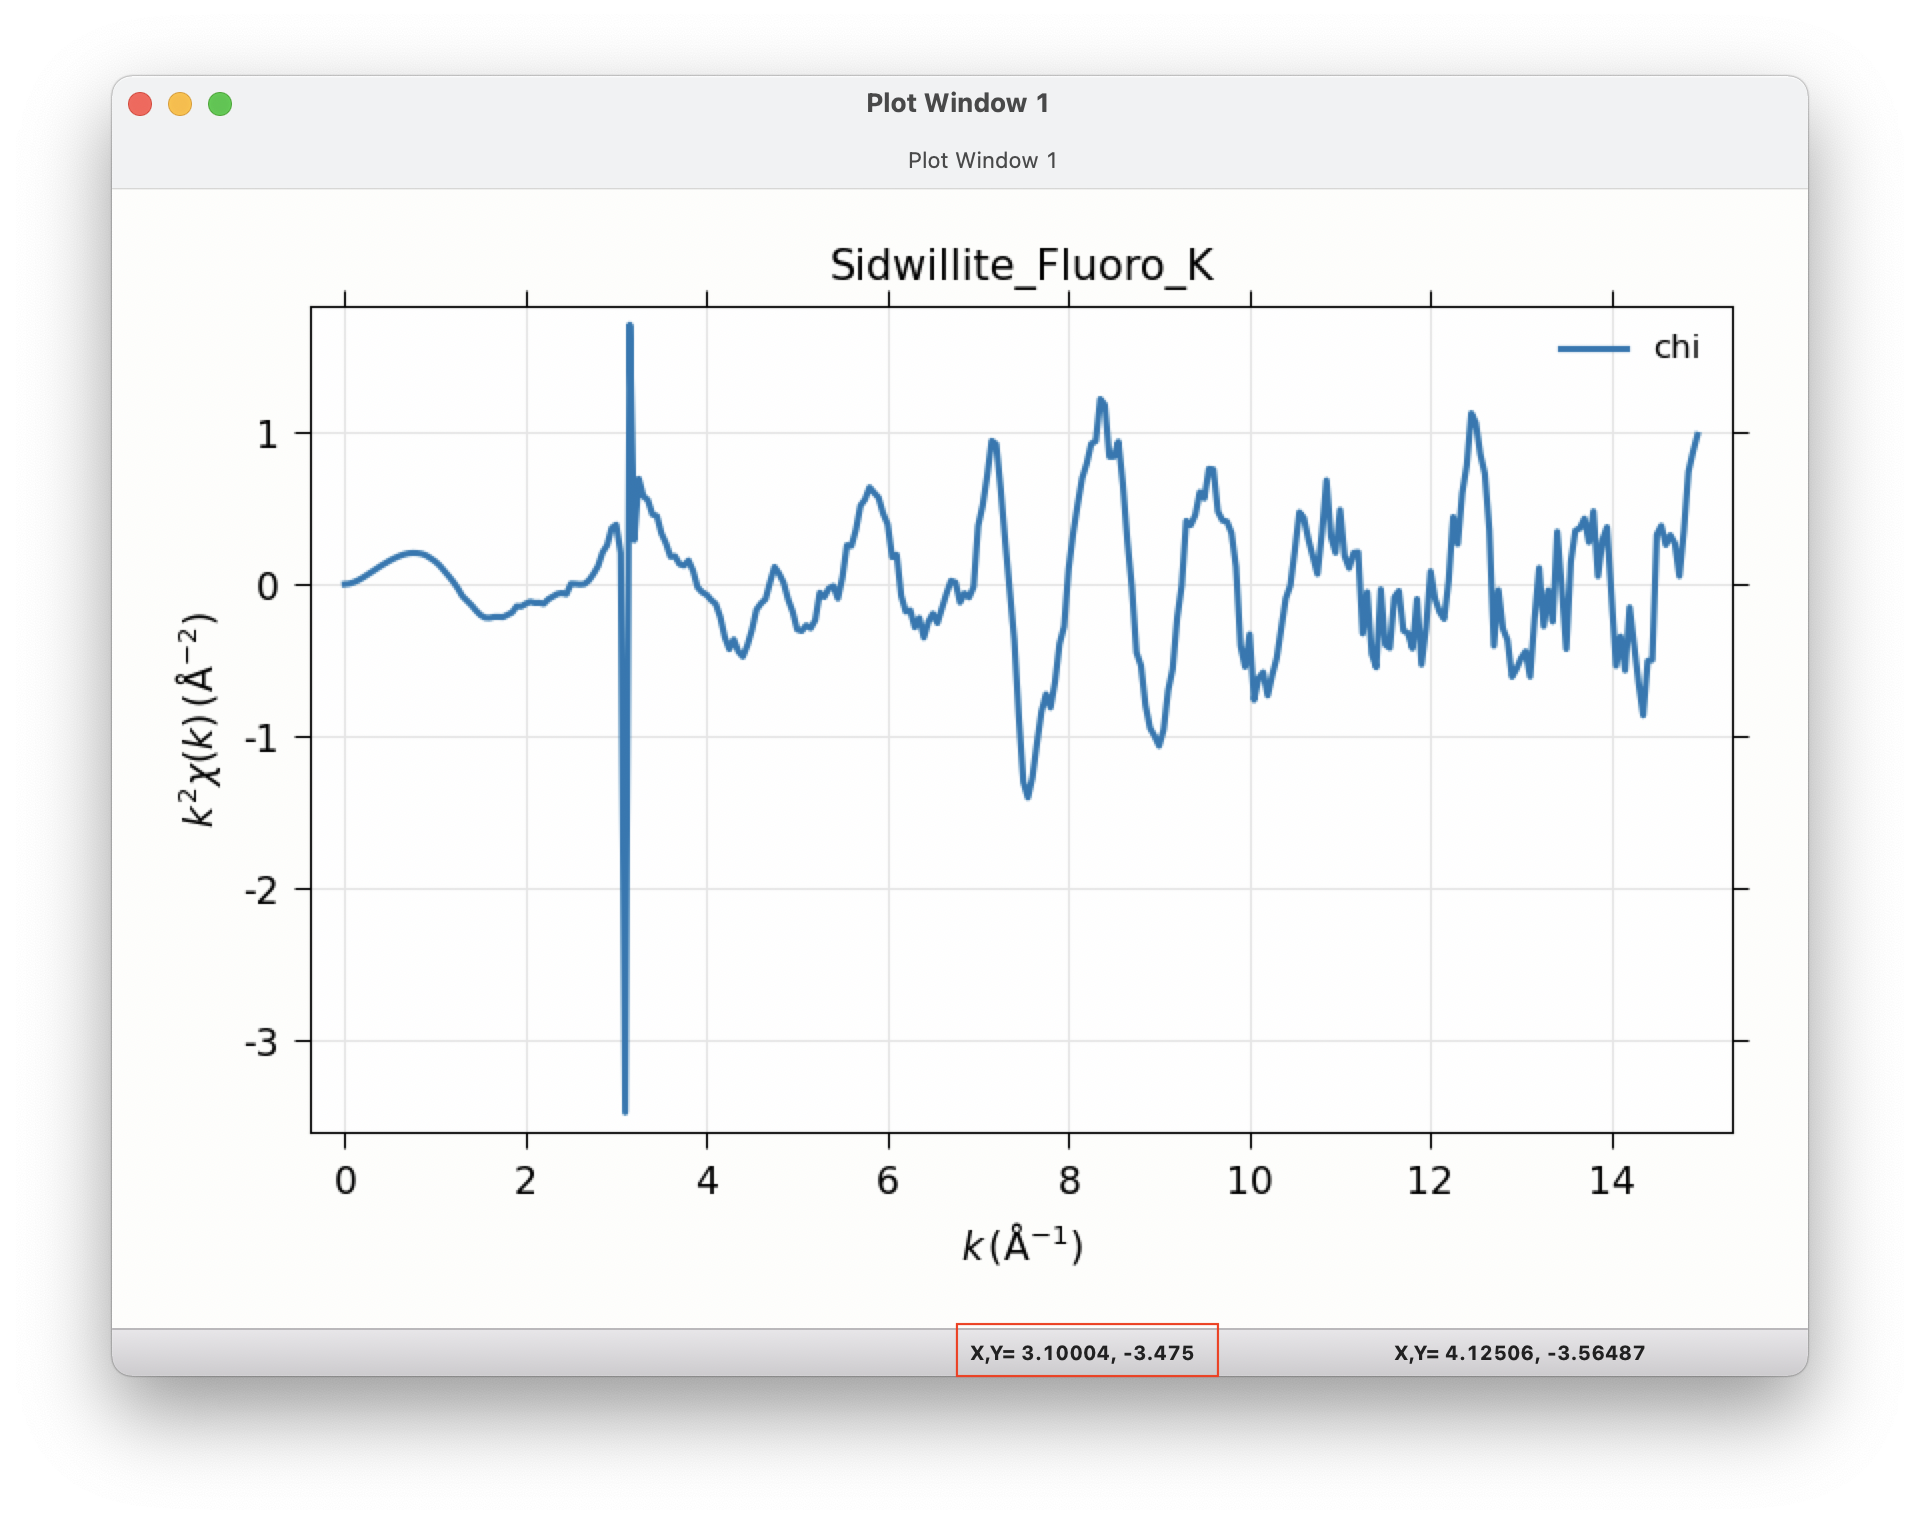The height and width of the screenshot is (1524, 1920).
Task: Click the trough near k=7.5
Action: [1028, 797]
